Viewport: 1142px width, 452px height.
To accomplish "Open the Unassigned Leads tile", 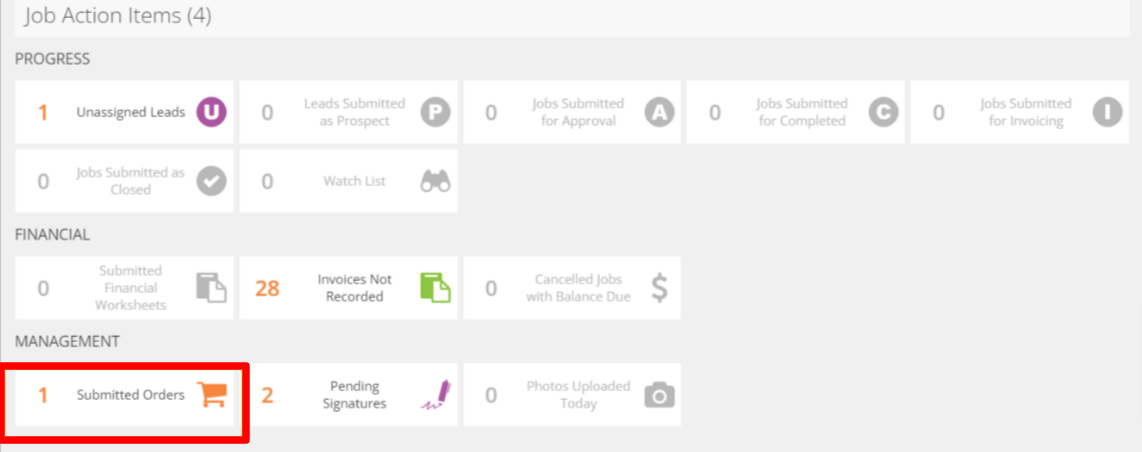I will [125, 112].
